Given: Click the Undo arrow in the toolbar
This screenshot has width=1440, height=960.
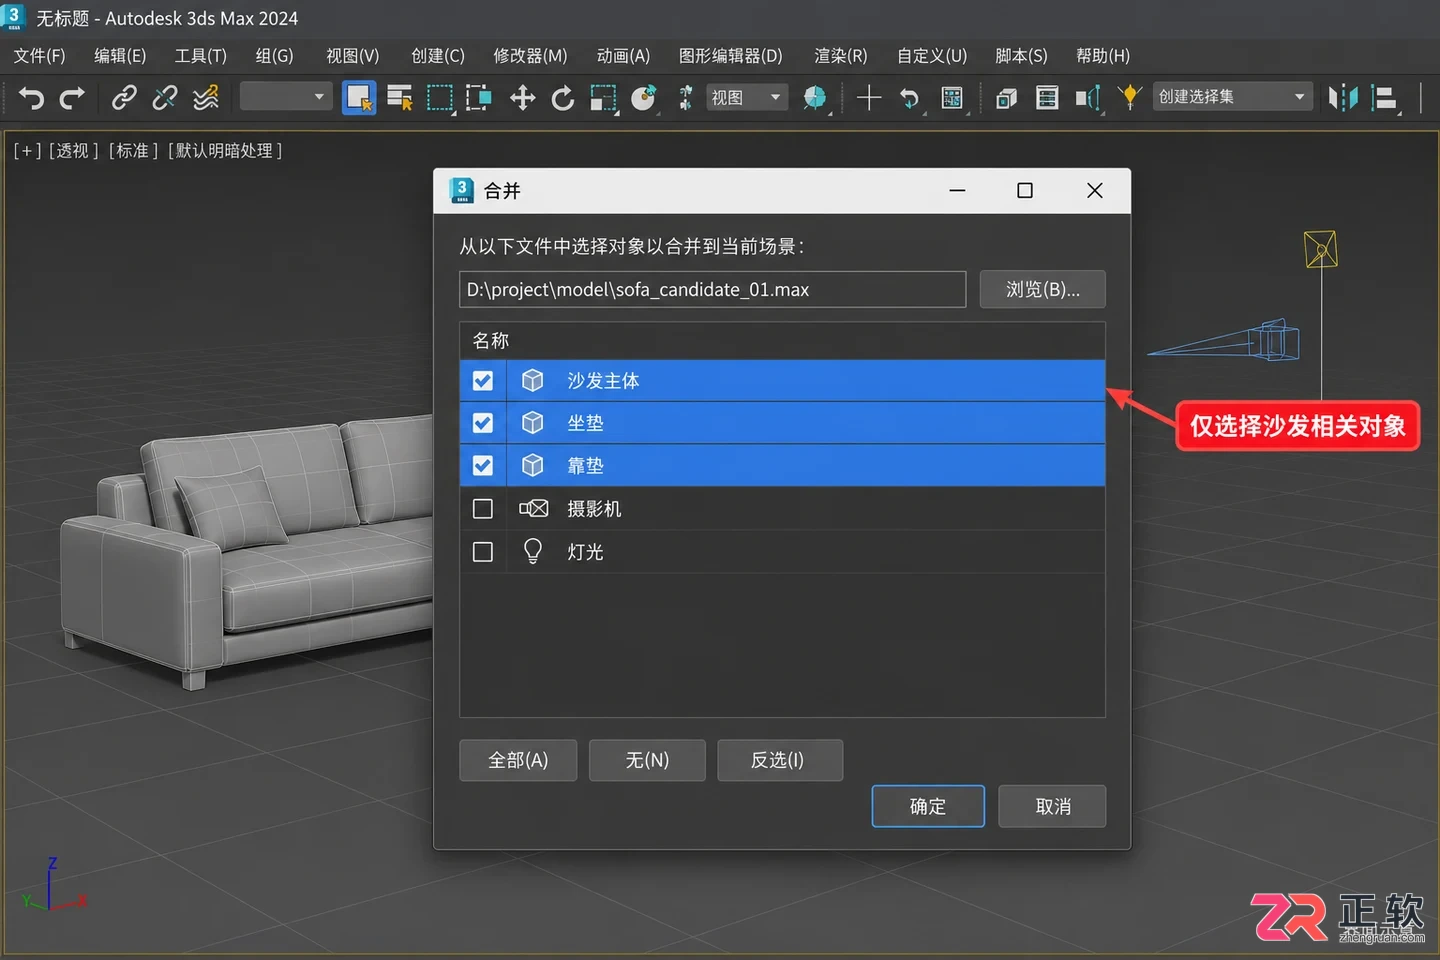Looking at the screenshot, I should [31, 98].
